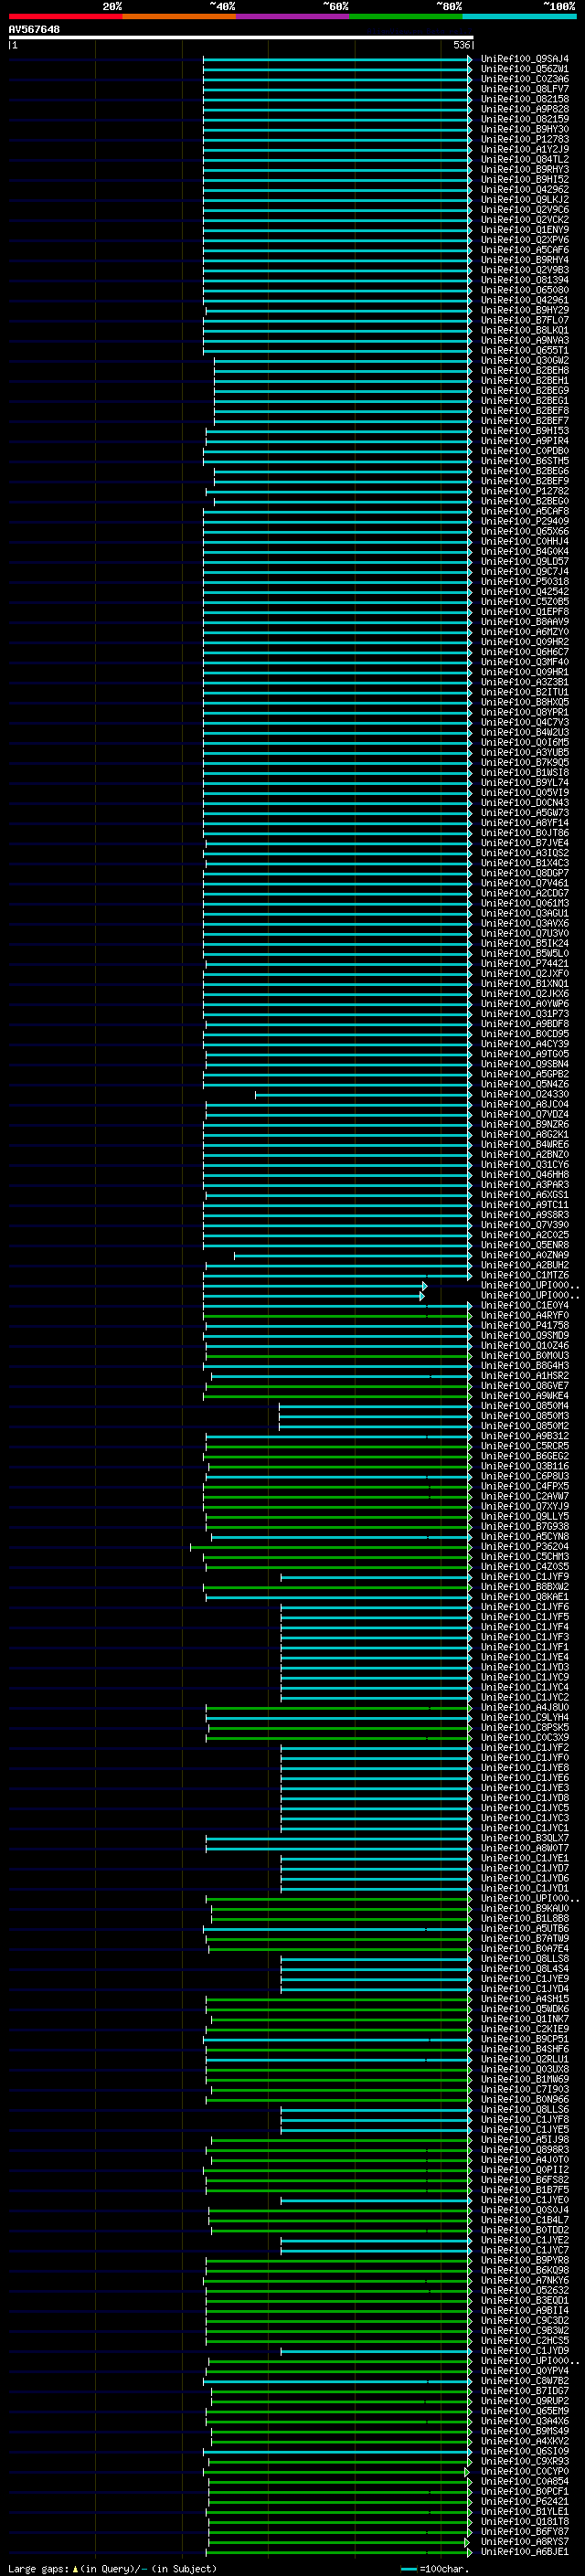Select hit UniRef100_A9P828
Viewport: 585px width, 2576px height.
[524, 109]
